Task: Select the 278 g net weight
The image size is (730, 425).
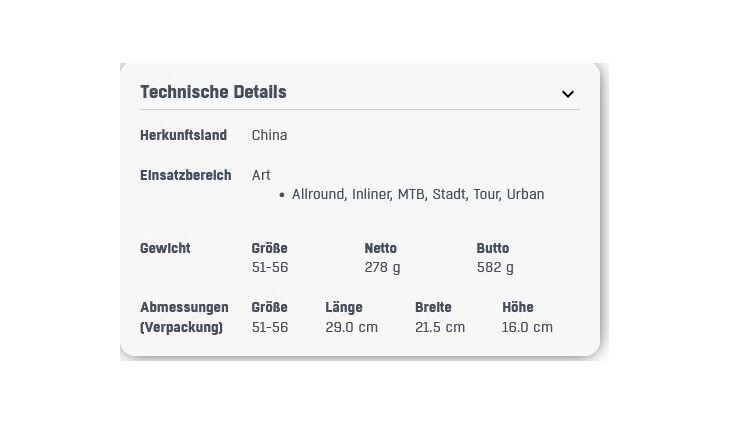Action: pyautogui.click(x=382, y=267)
